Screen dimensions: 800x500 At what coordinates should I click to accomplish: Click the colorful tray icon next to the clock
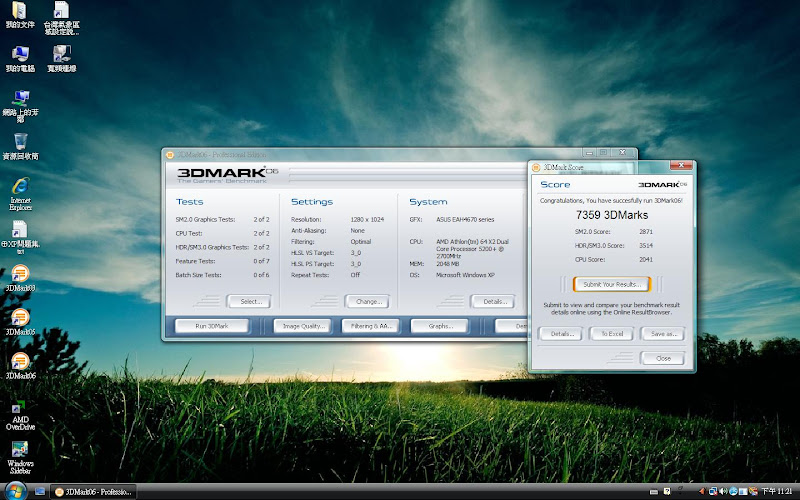click(x=753, y=492)
